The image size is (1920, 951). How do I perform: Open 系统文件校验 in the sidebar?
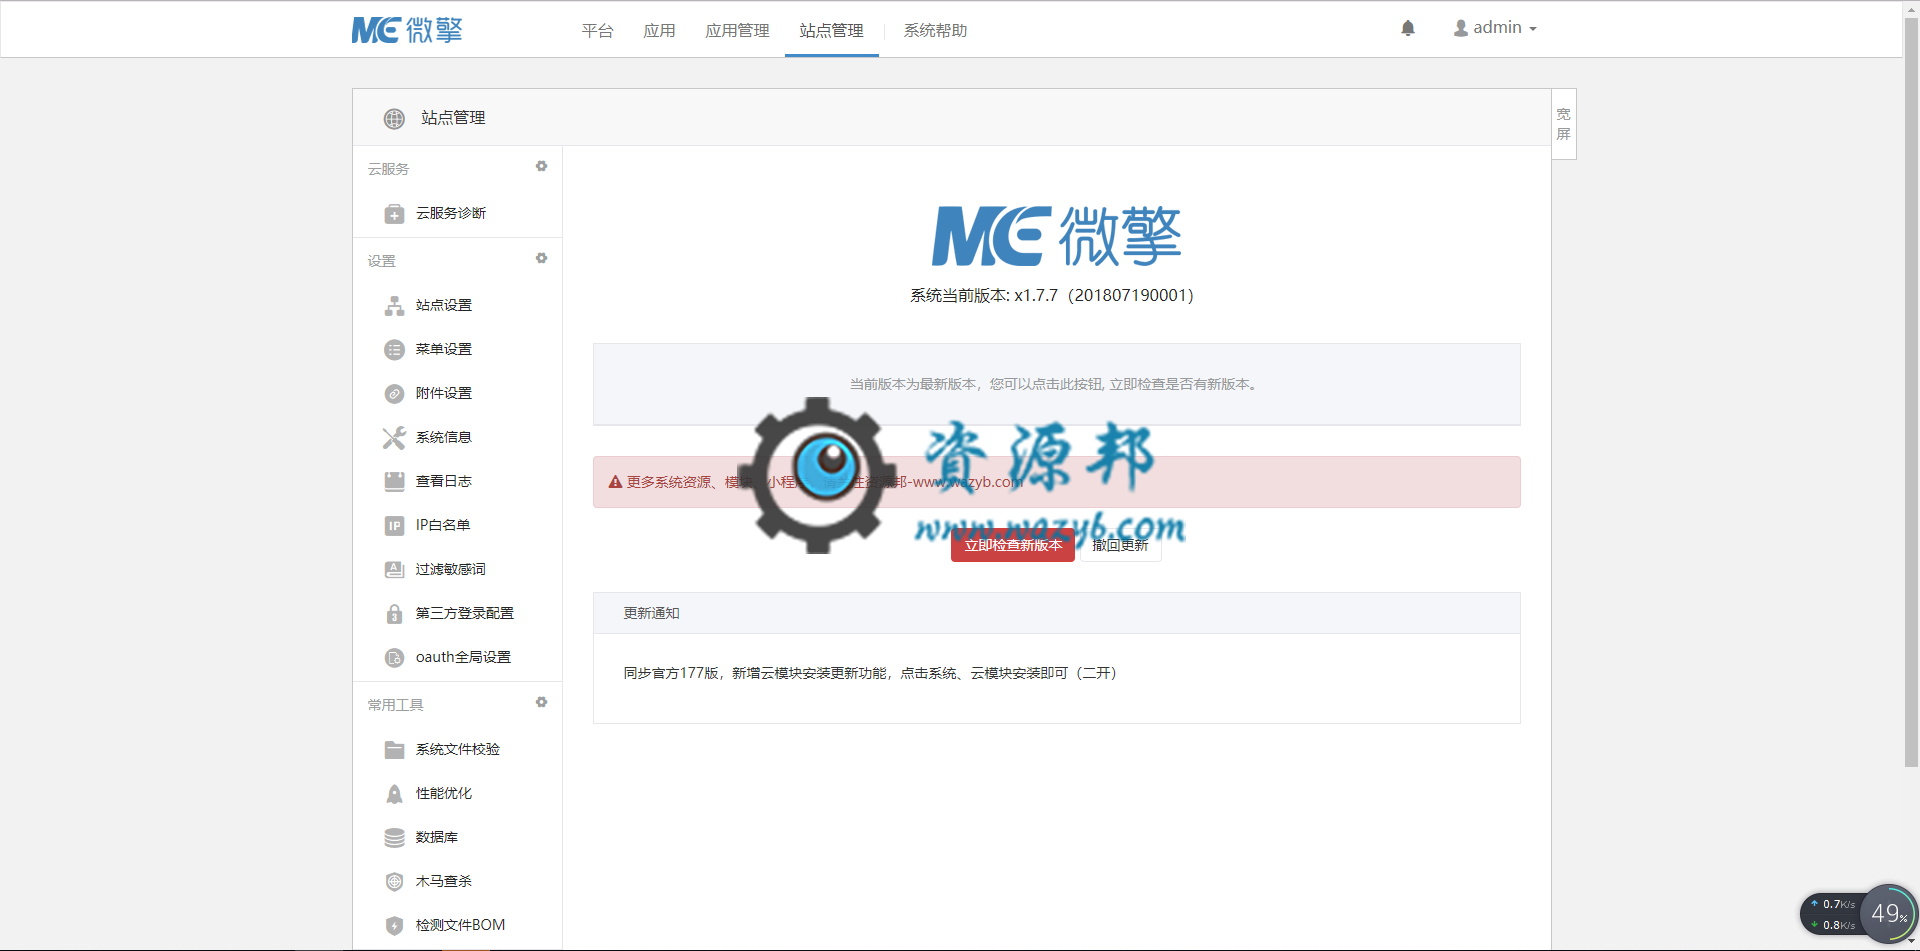click(458, 750)
